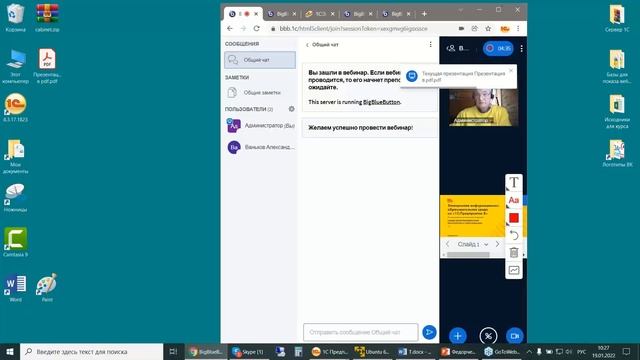
Task: Open the browser share icon
Action: pos(474,29)
